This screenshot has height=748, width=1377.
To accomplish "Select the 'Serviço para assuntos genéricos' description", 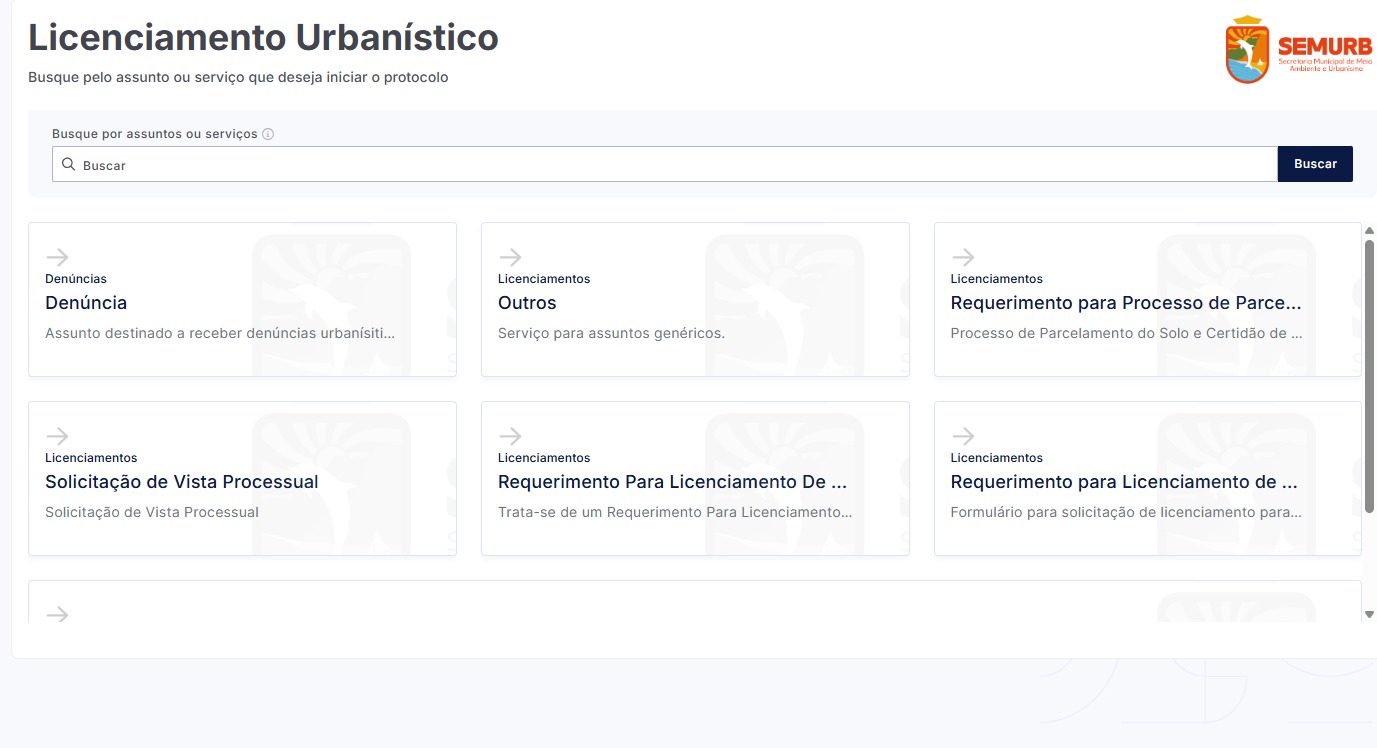I will (611, 333).
